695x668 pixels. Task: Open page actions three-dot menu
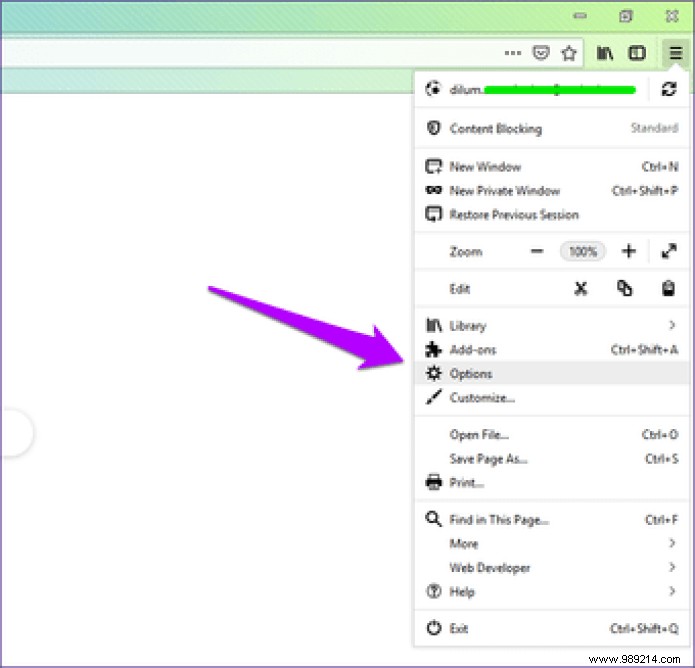pyautogui.click(x=513, y=53)
